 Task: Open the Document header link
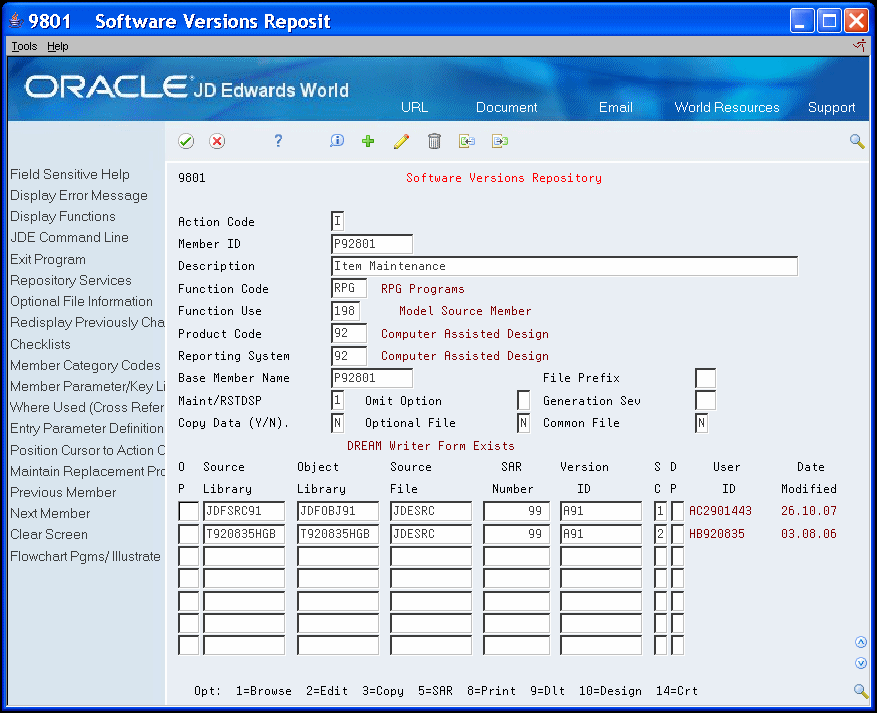click(506, 107)
